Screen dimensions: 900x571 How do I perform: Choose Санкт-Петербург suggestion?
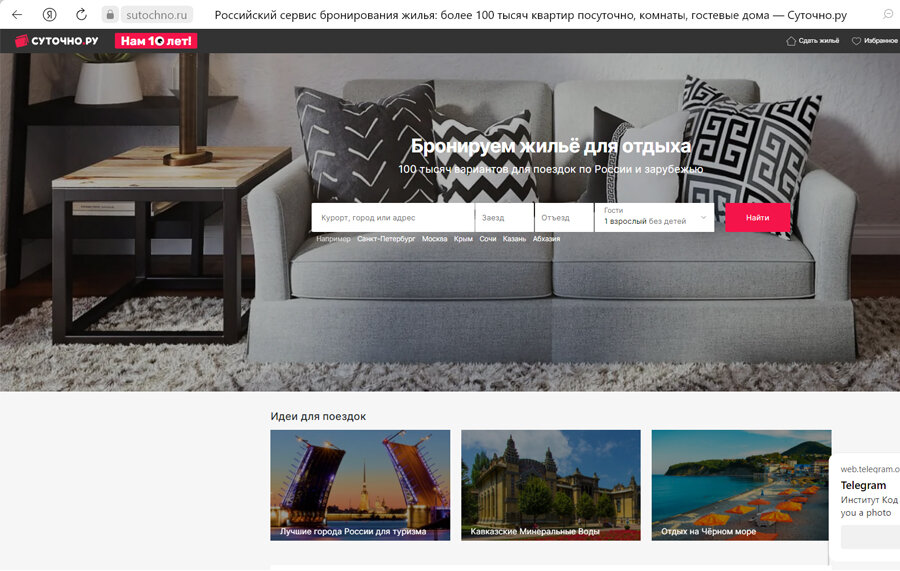(x=386, y=239)
